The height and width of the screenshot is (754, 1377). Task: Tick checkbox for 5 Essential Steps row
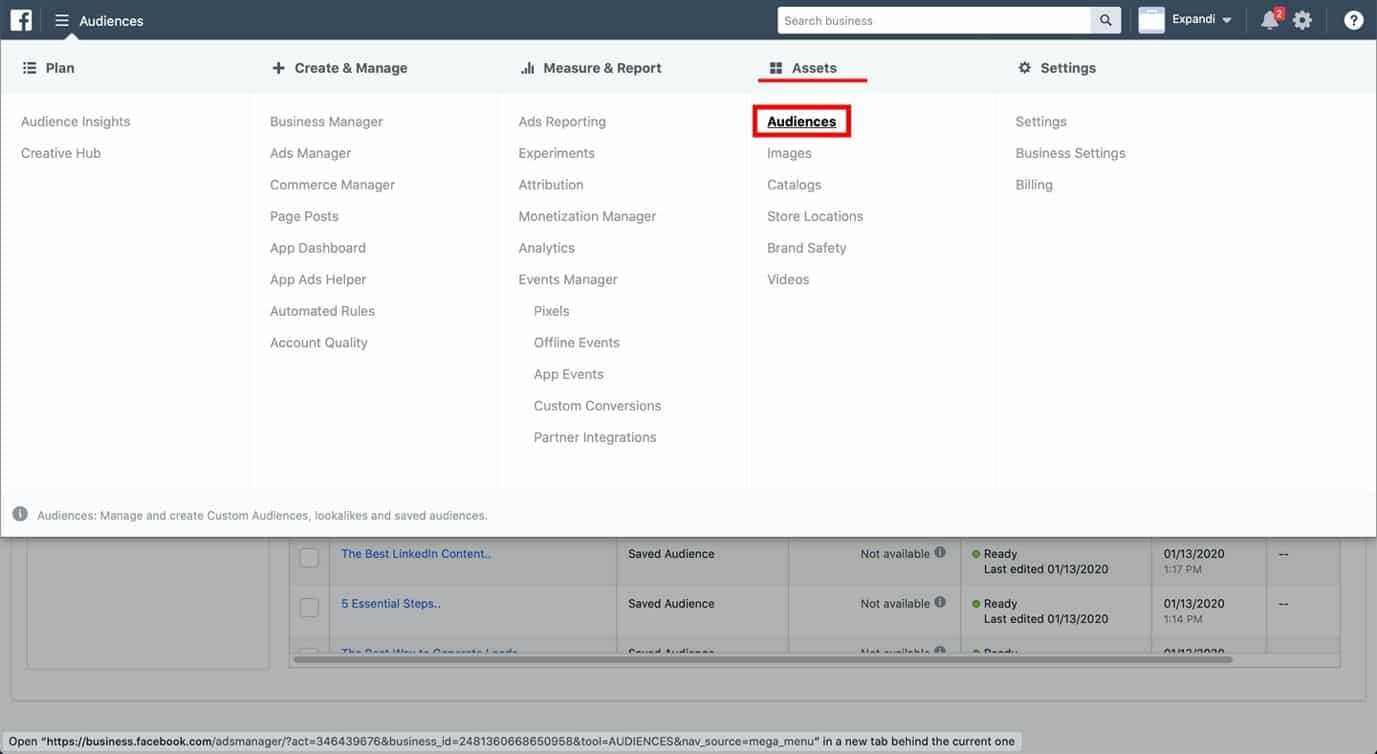(x=309, y=607)
